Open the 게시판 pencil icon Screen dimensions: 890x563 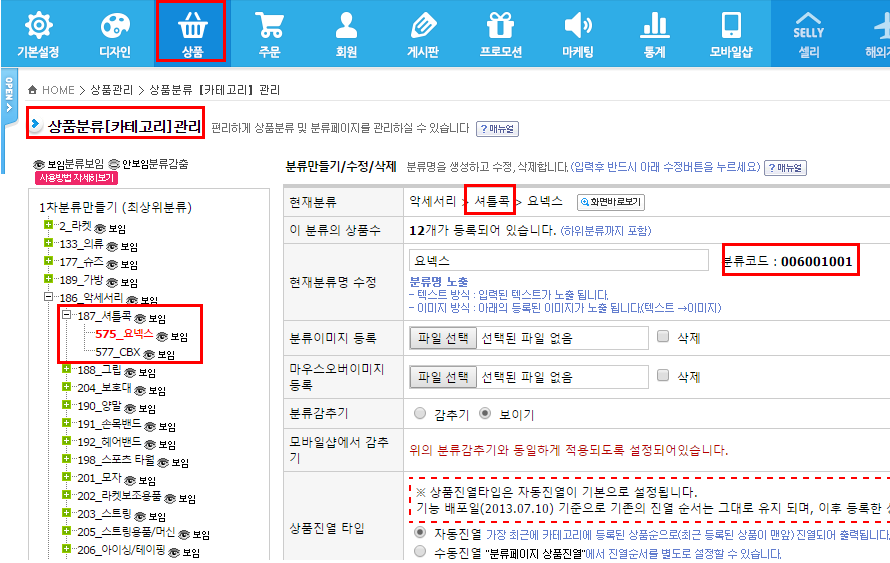click(x=422, y=26)
